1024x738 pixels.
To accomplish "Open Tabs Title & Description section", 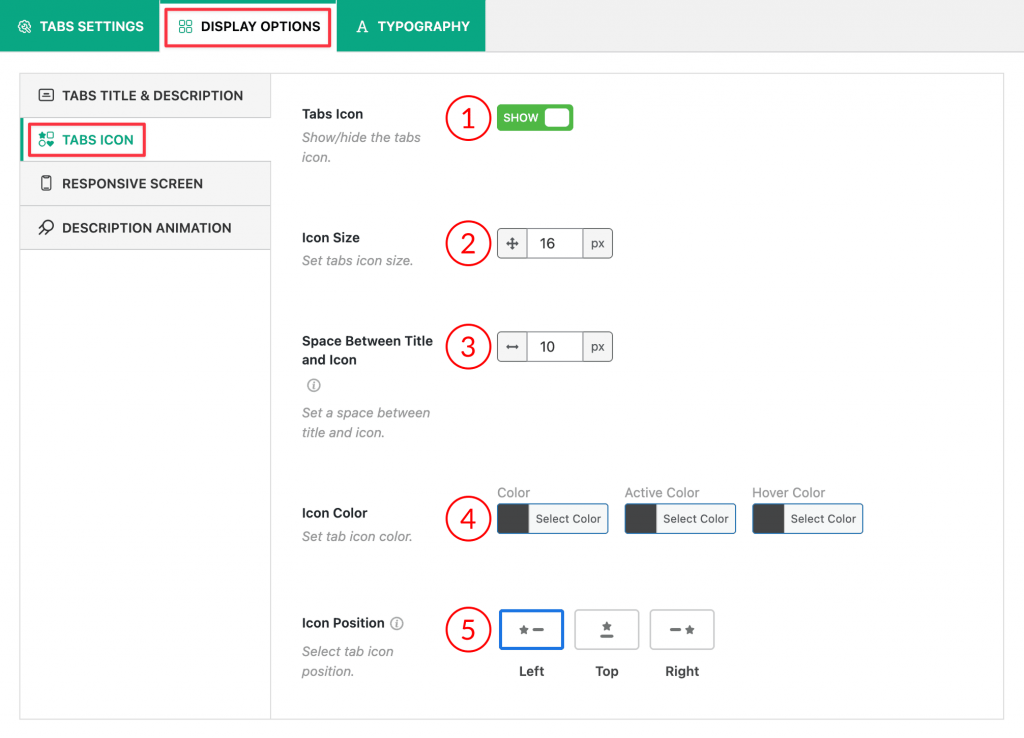I will click(x=145, y=95).
